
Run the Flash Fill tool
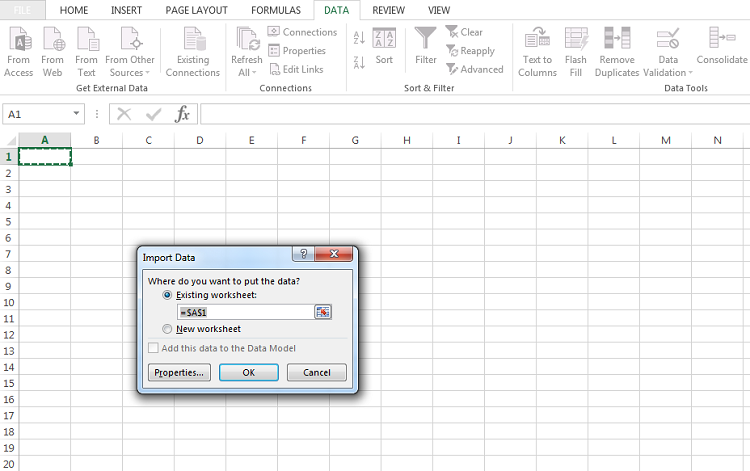576,40
